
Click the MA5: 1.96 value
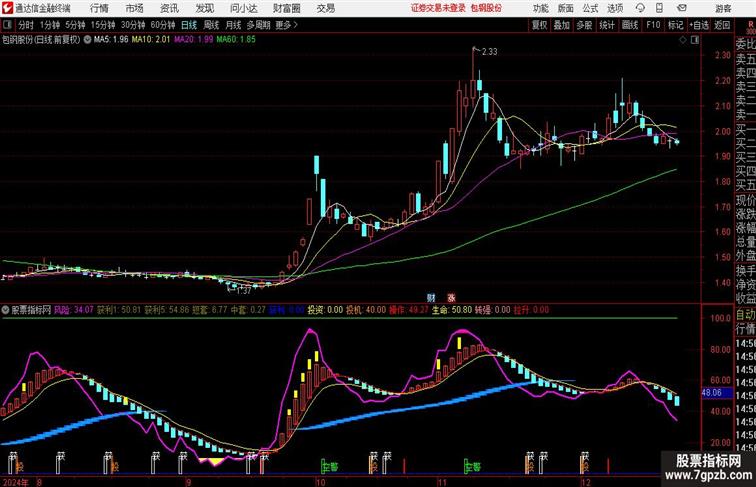(x=111, y=40)
